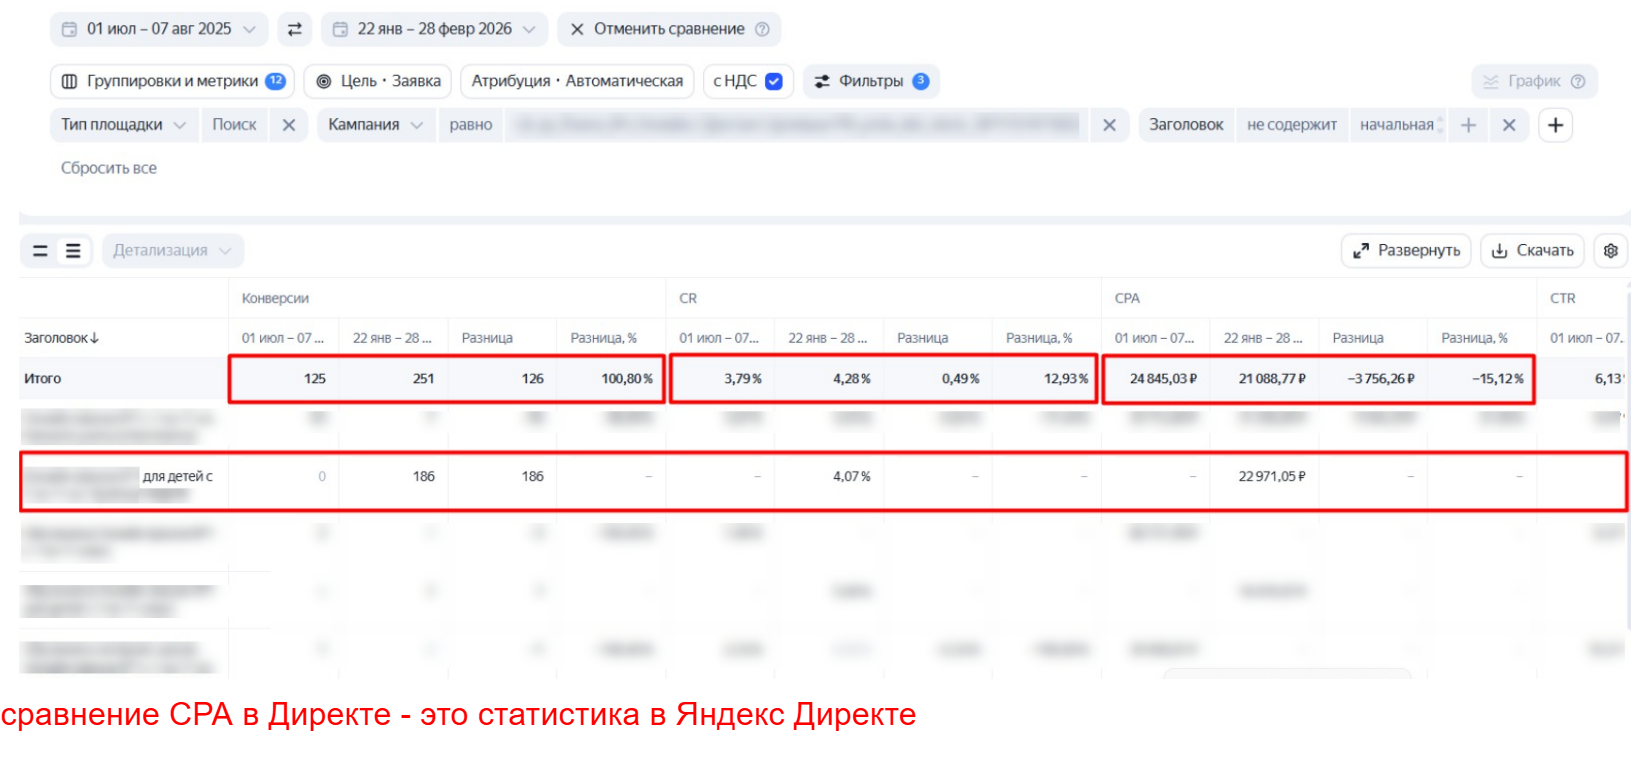Remove the Кампания filter
The height and width of the screenshot is (760, 1647).
tap(1109, 125)
